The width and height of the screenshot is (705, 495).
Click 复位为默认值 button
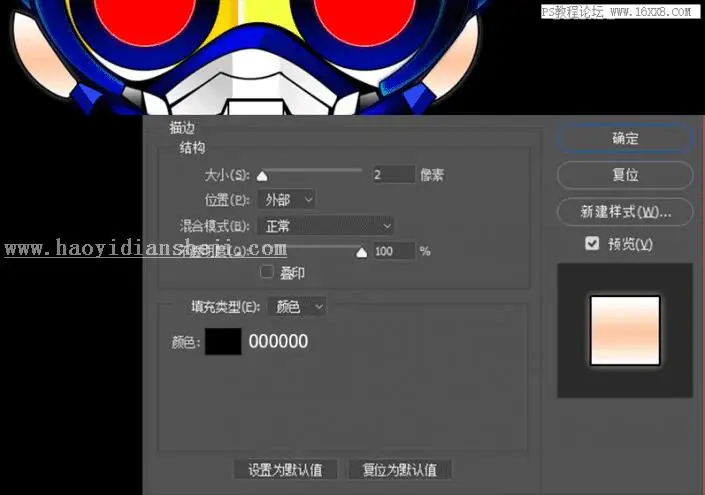tap(400, 470)
